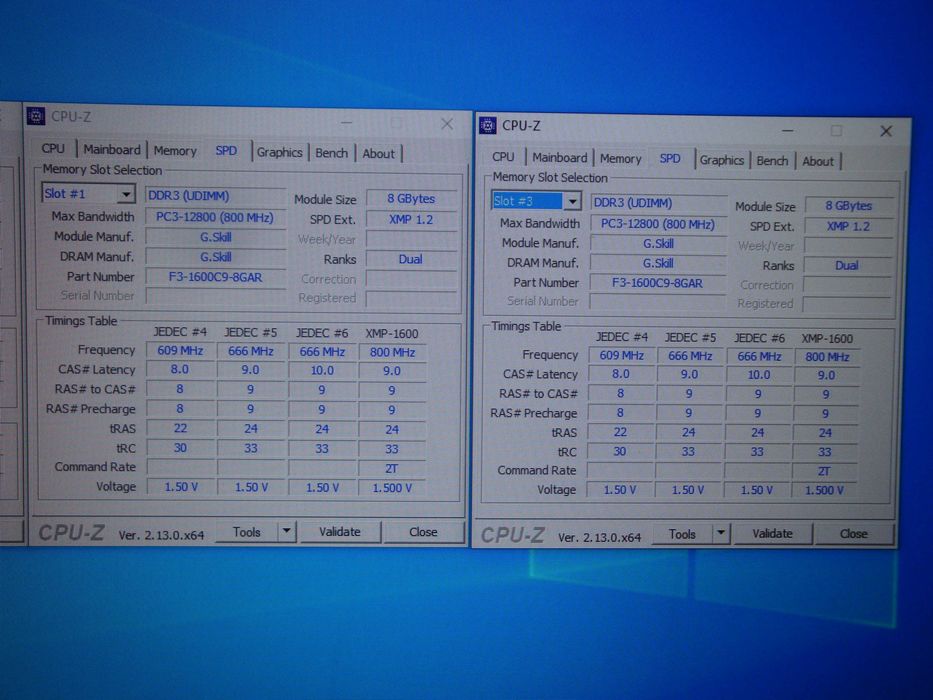Screen dimensions: 933x700
Task: Click the 609 MHz JEDEC #4 frequency in the right window
Action: pyautogui.click(x=621, y=355)
